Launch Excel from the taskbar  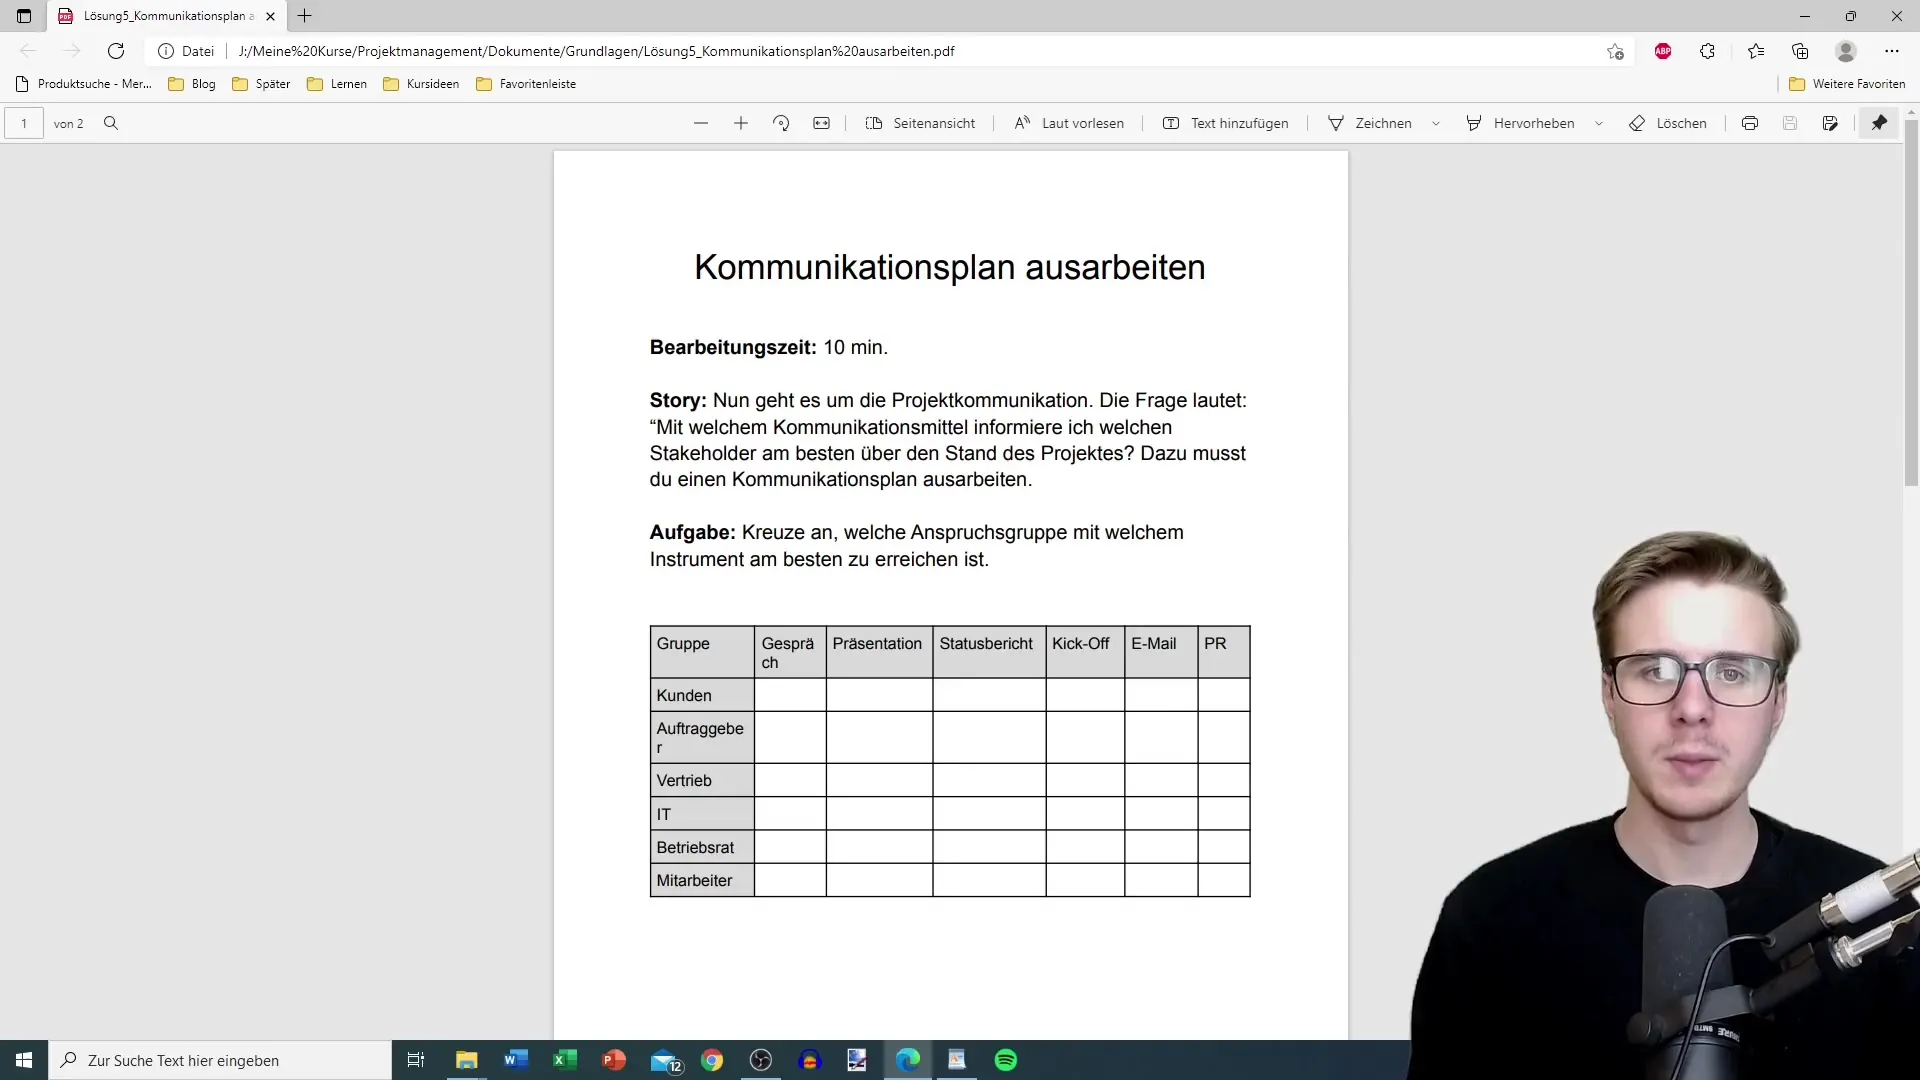[x=565, y=1060]
